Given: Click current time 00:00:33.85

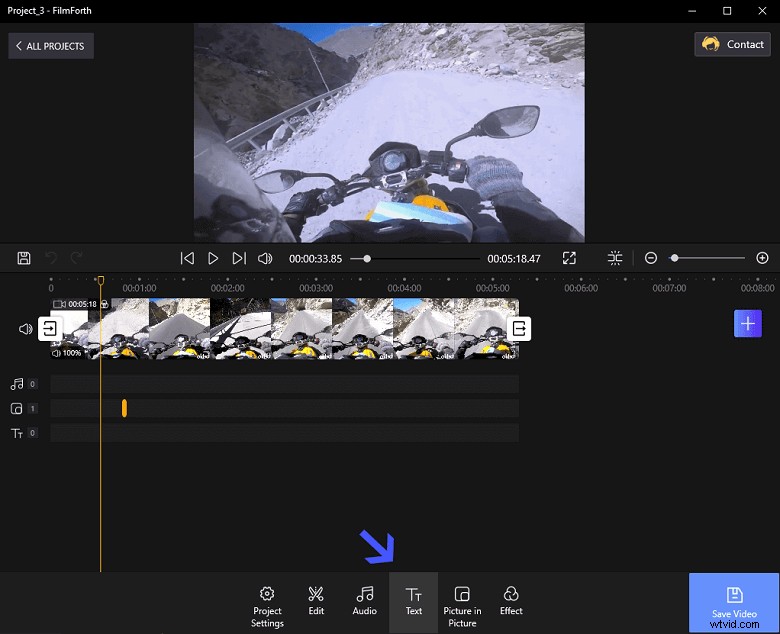Looking at the screenshot, I should (x=315, y=259).
